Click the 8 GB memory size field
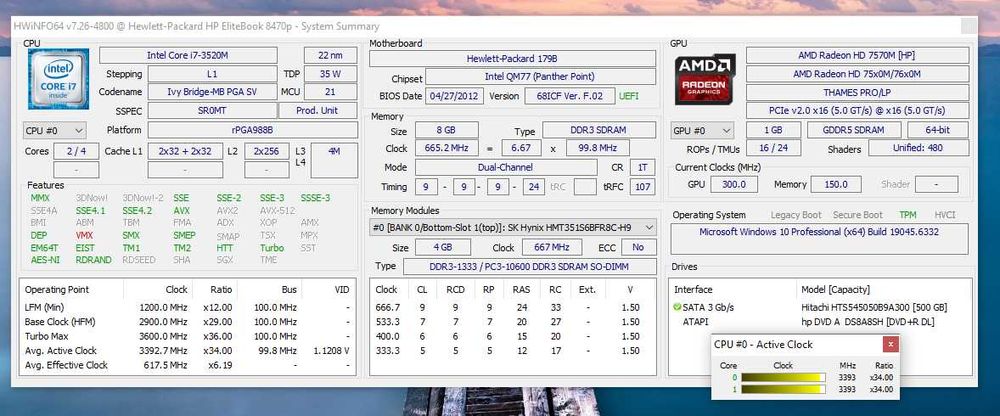1000x416 pixels. (x=446, y=130)
